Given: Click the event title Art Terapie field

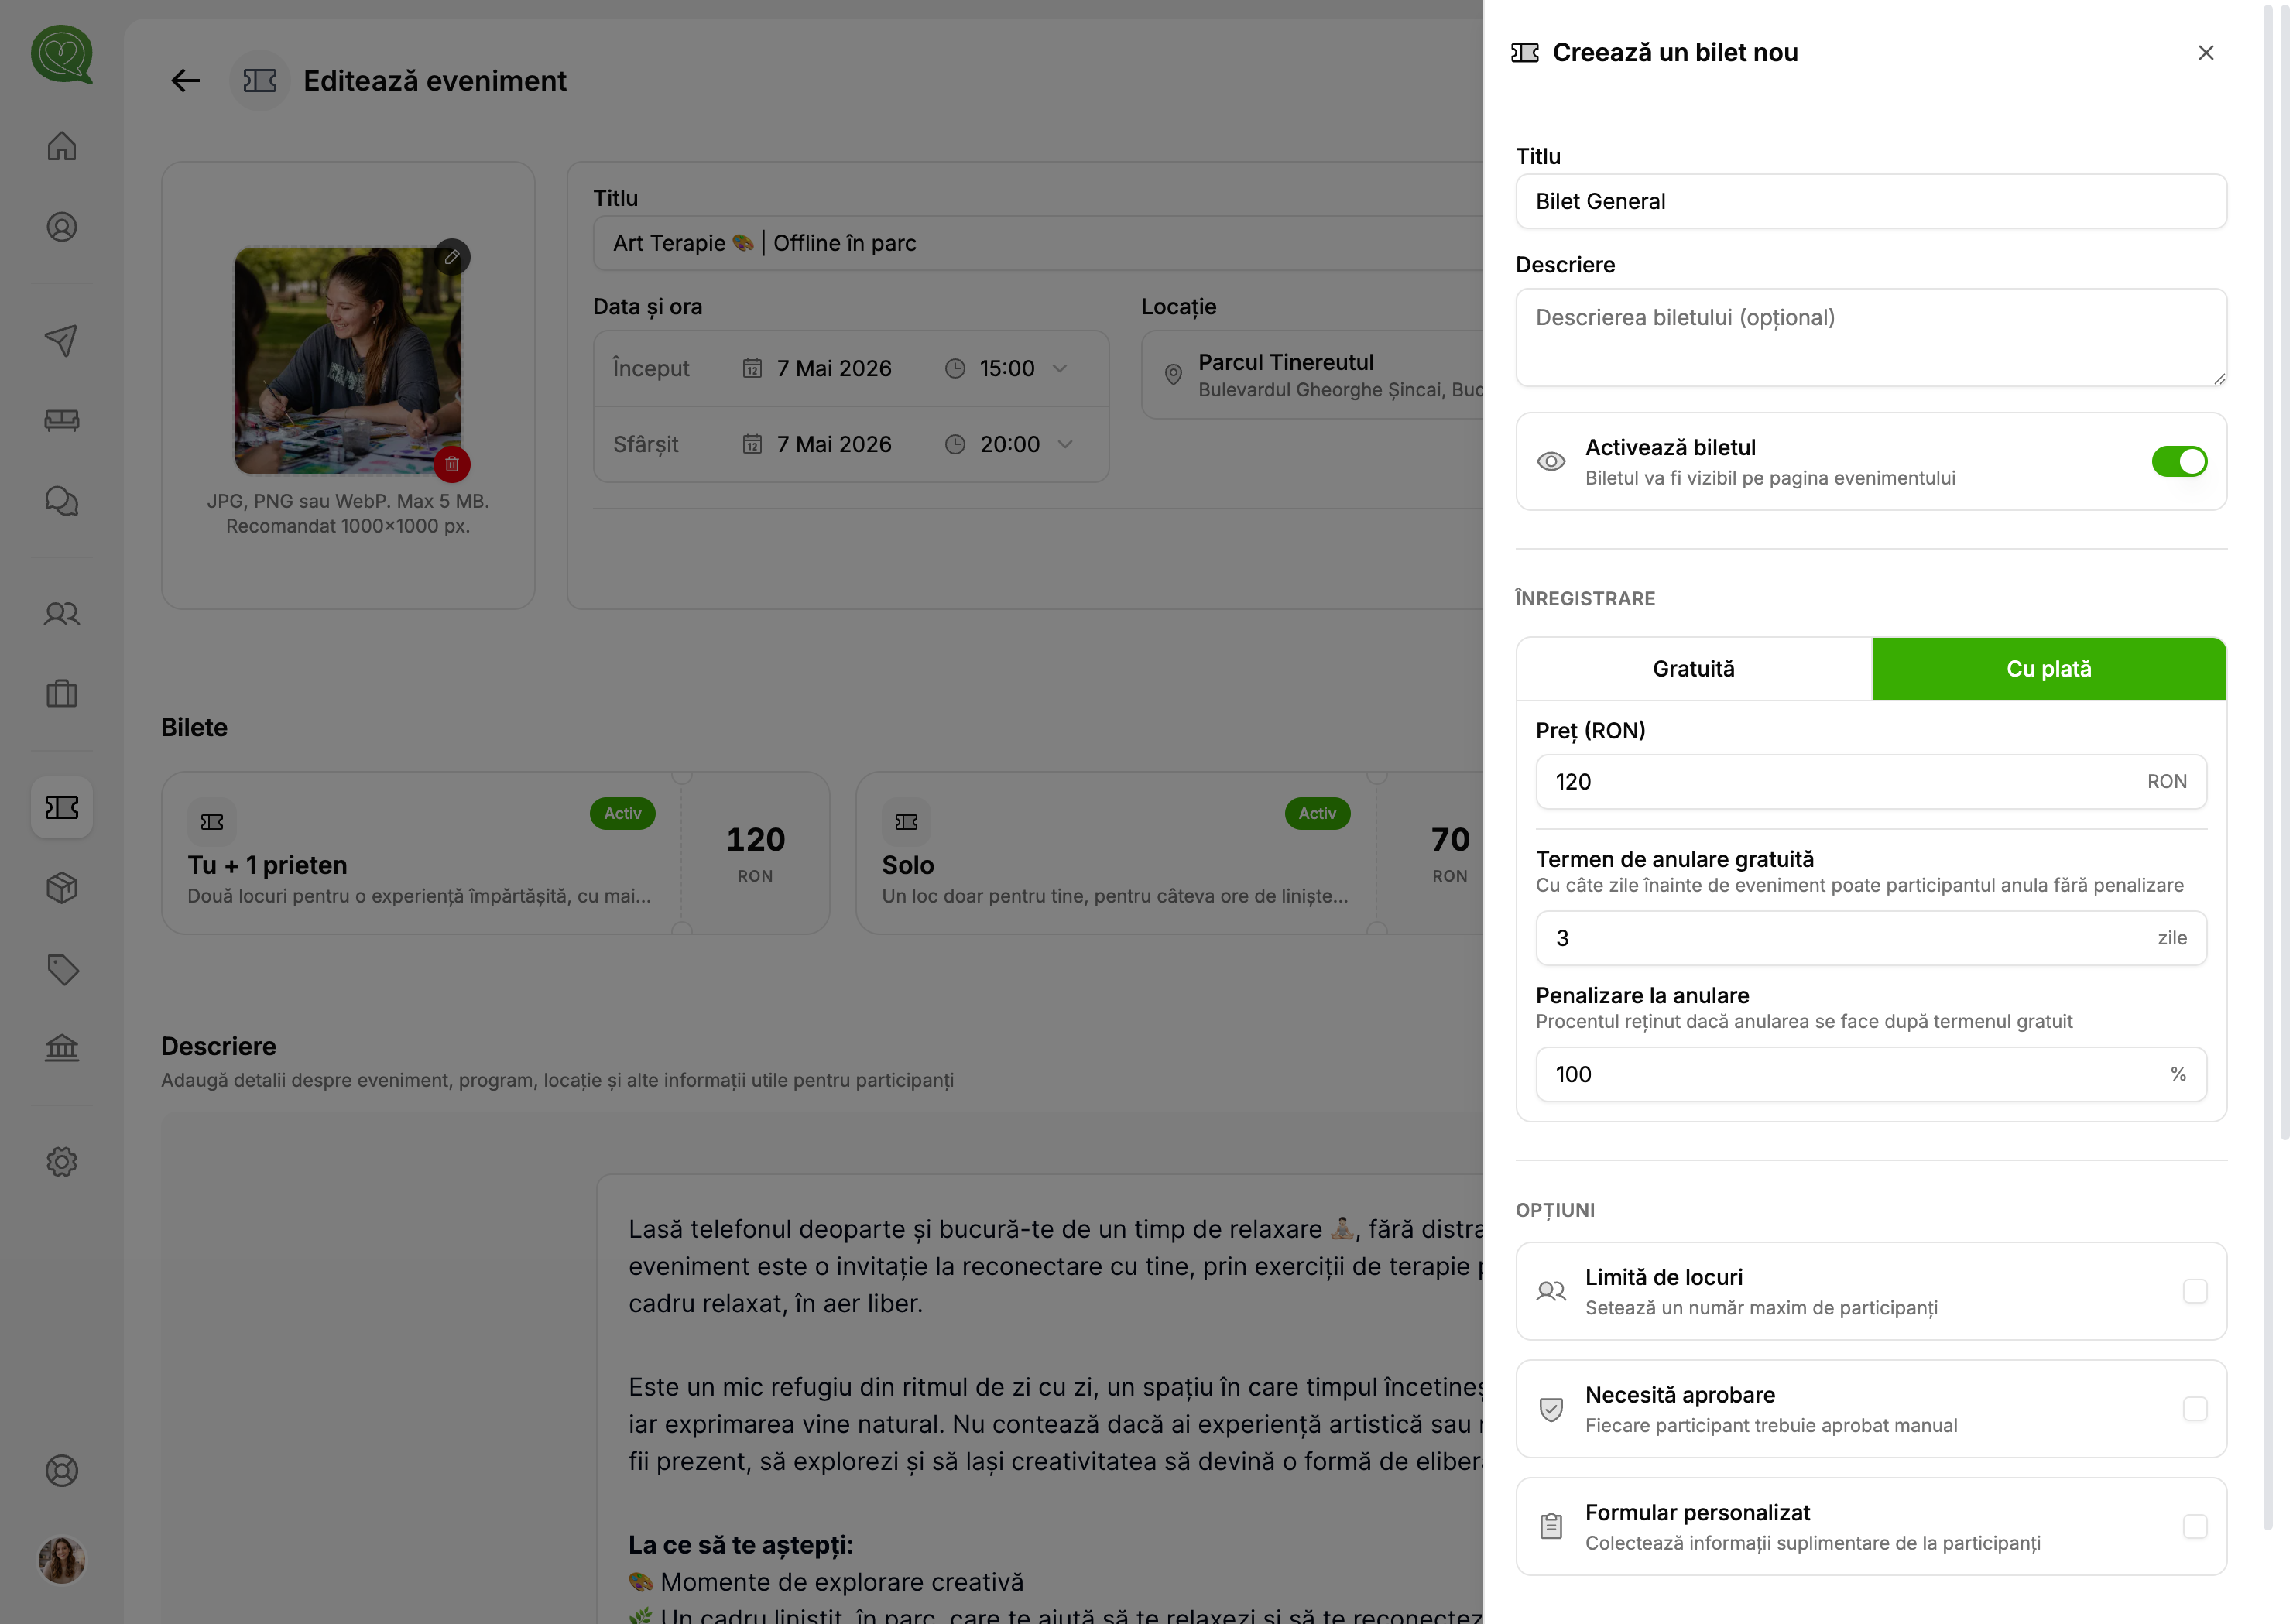Looking at the screenshot, I should coord(1038,243).
